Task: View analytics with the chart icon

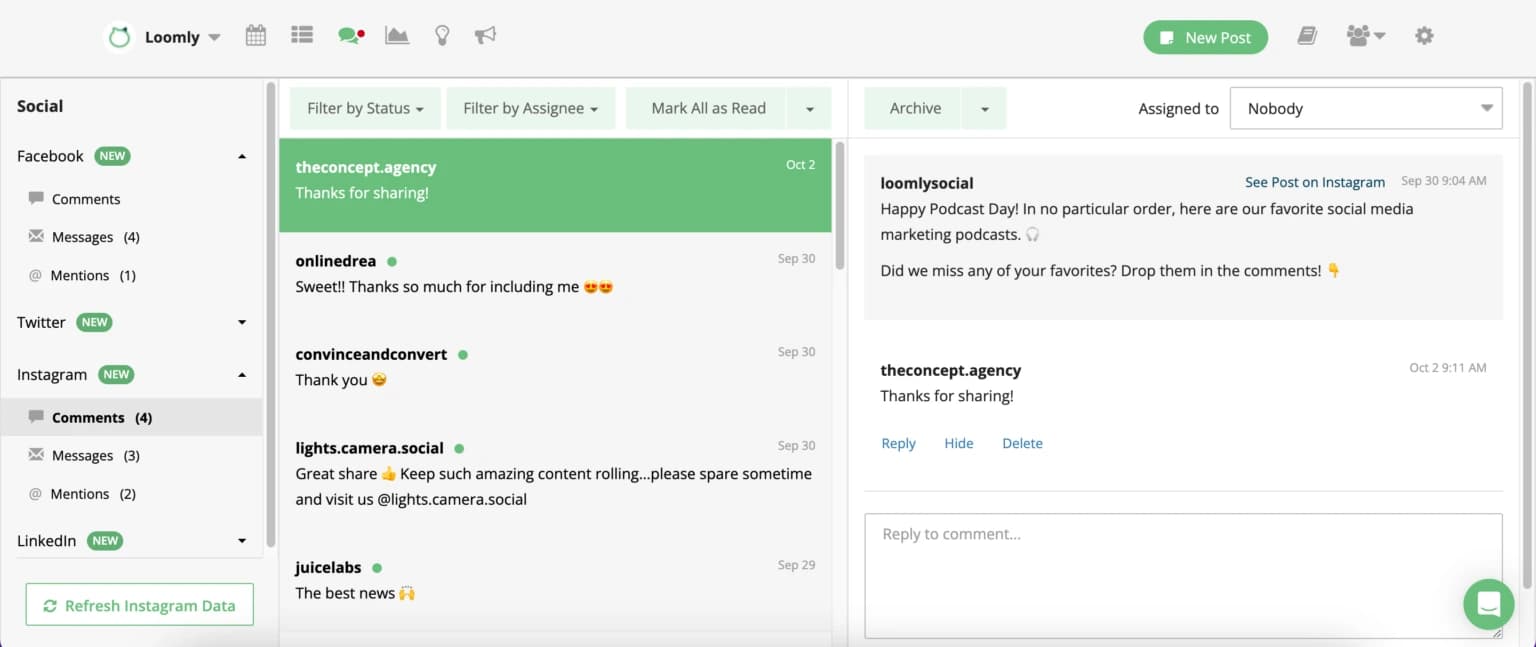Action: (396, 35)
